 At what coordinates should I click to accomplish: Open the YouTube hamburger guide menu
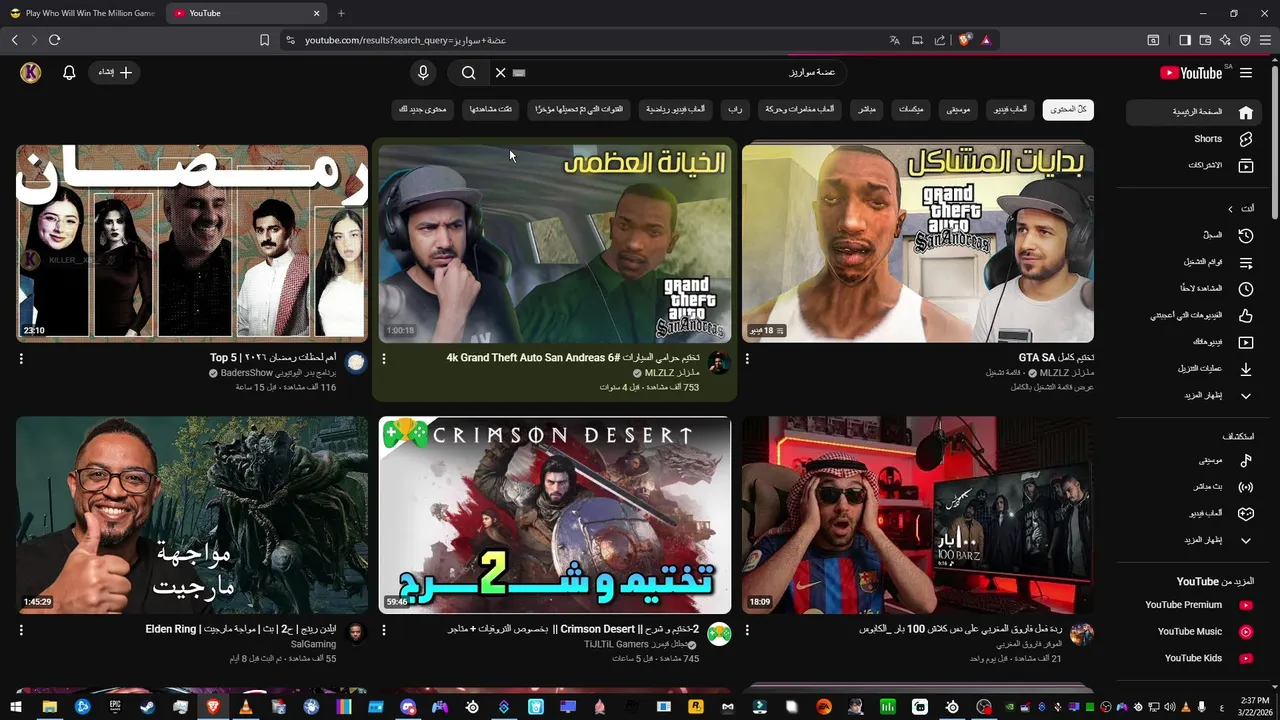[1246, 73]
